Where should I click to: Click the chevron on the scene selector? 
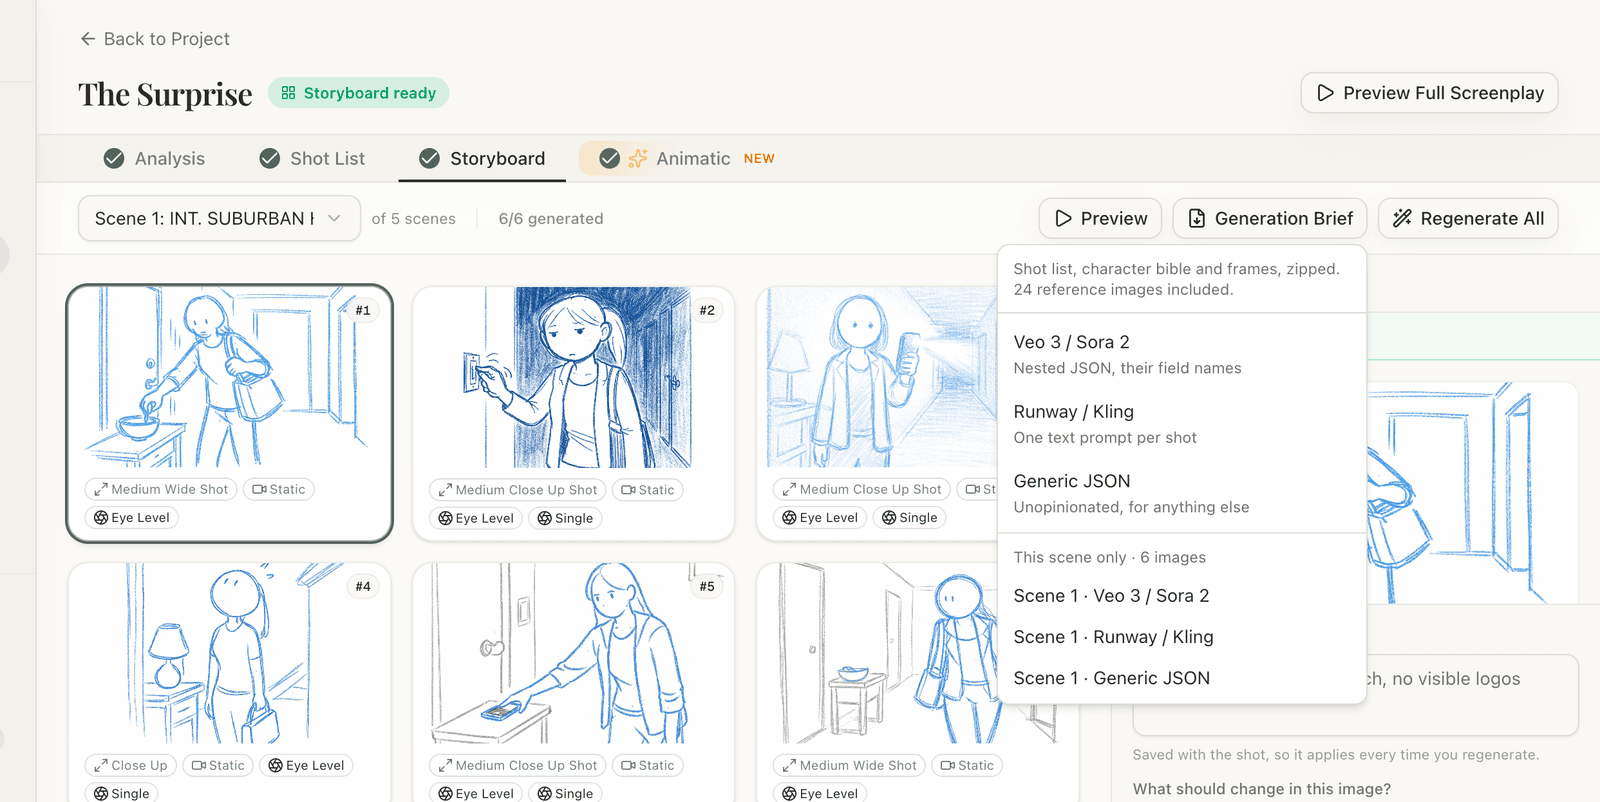coord(335,218)
